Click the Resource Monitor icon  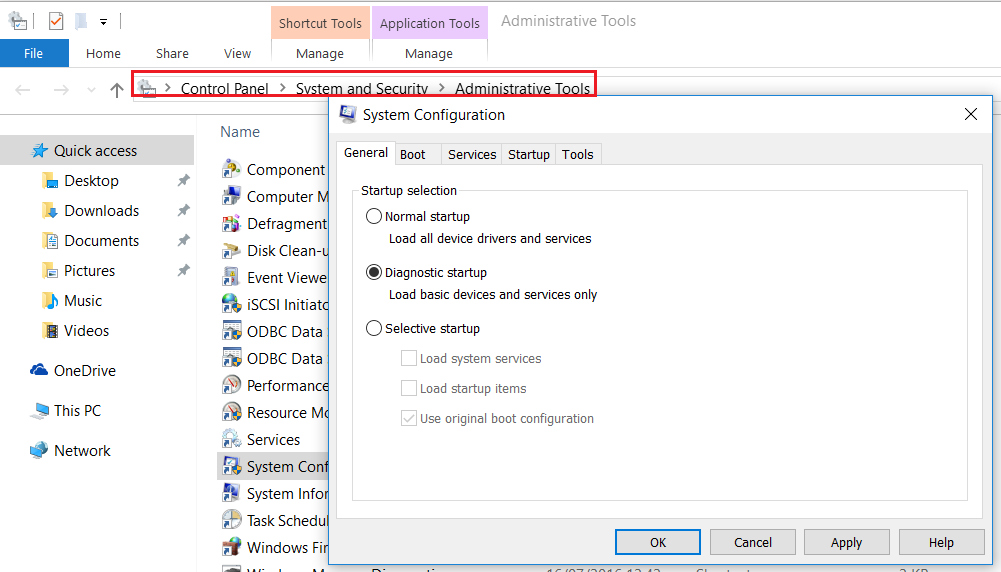point(231,412)
